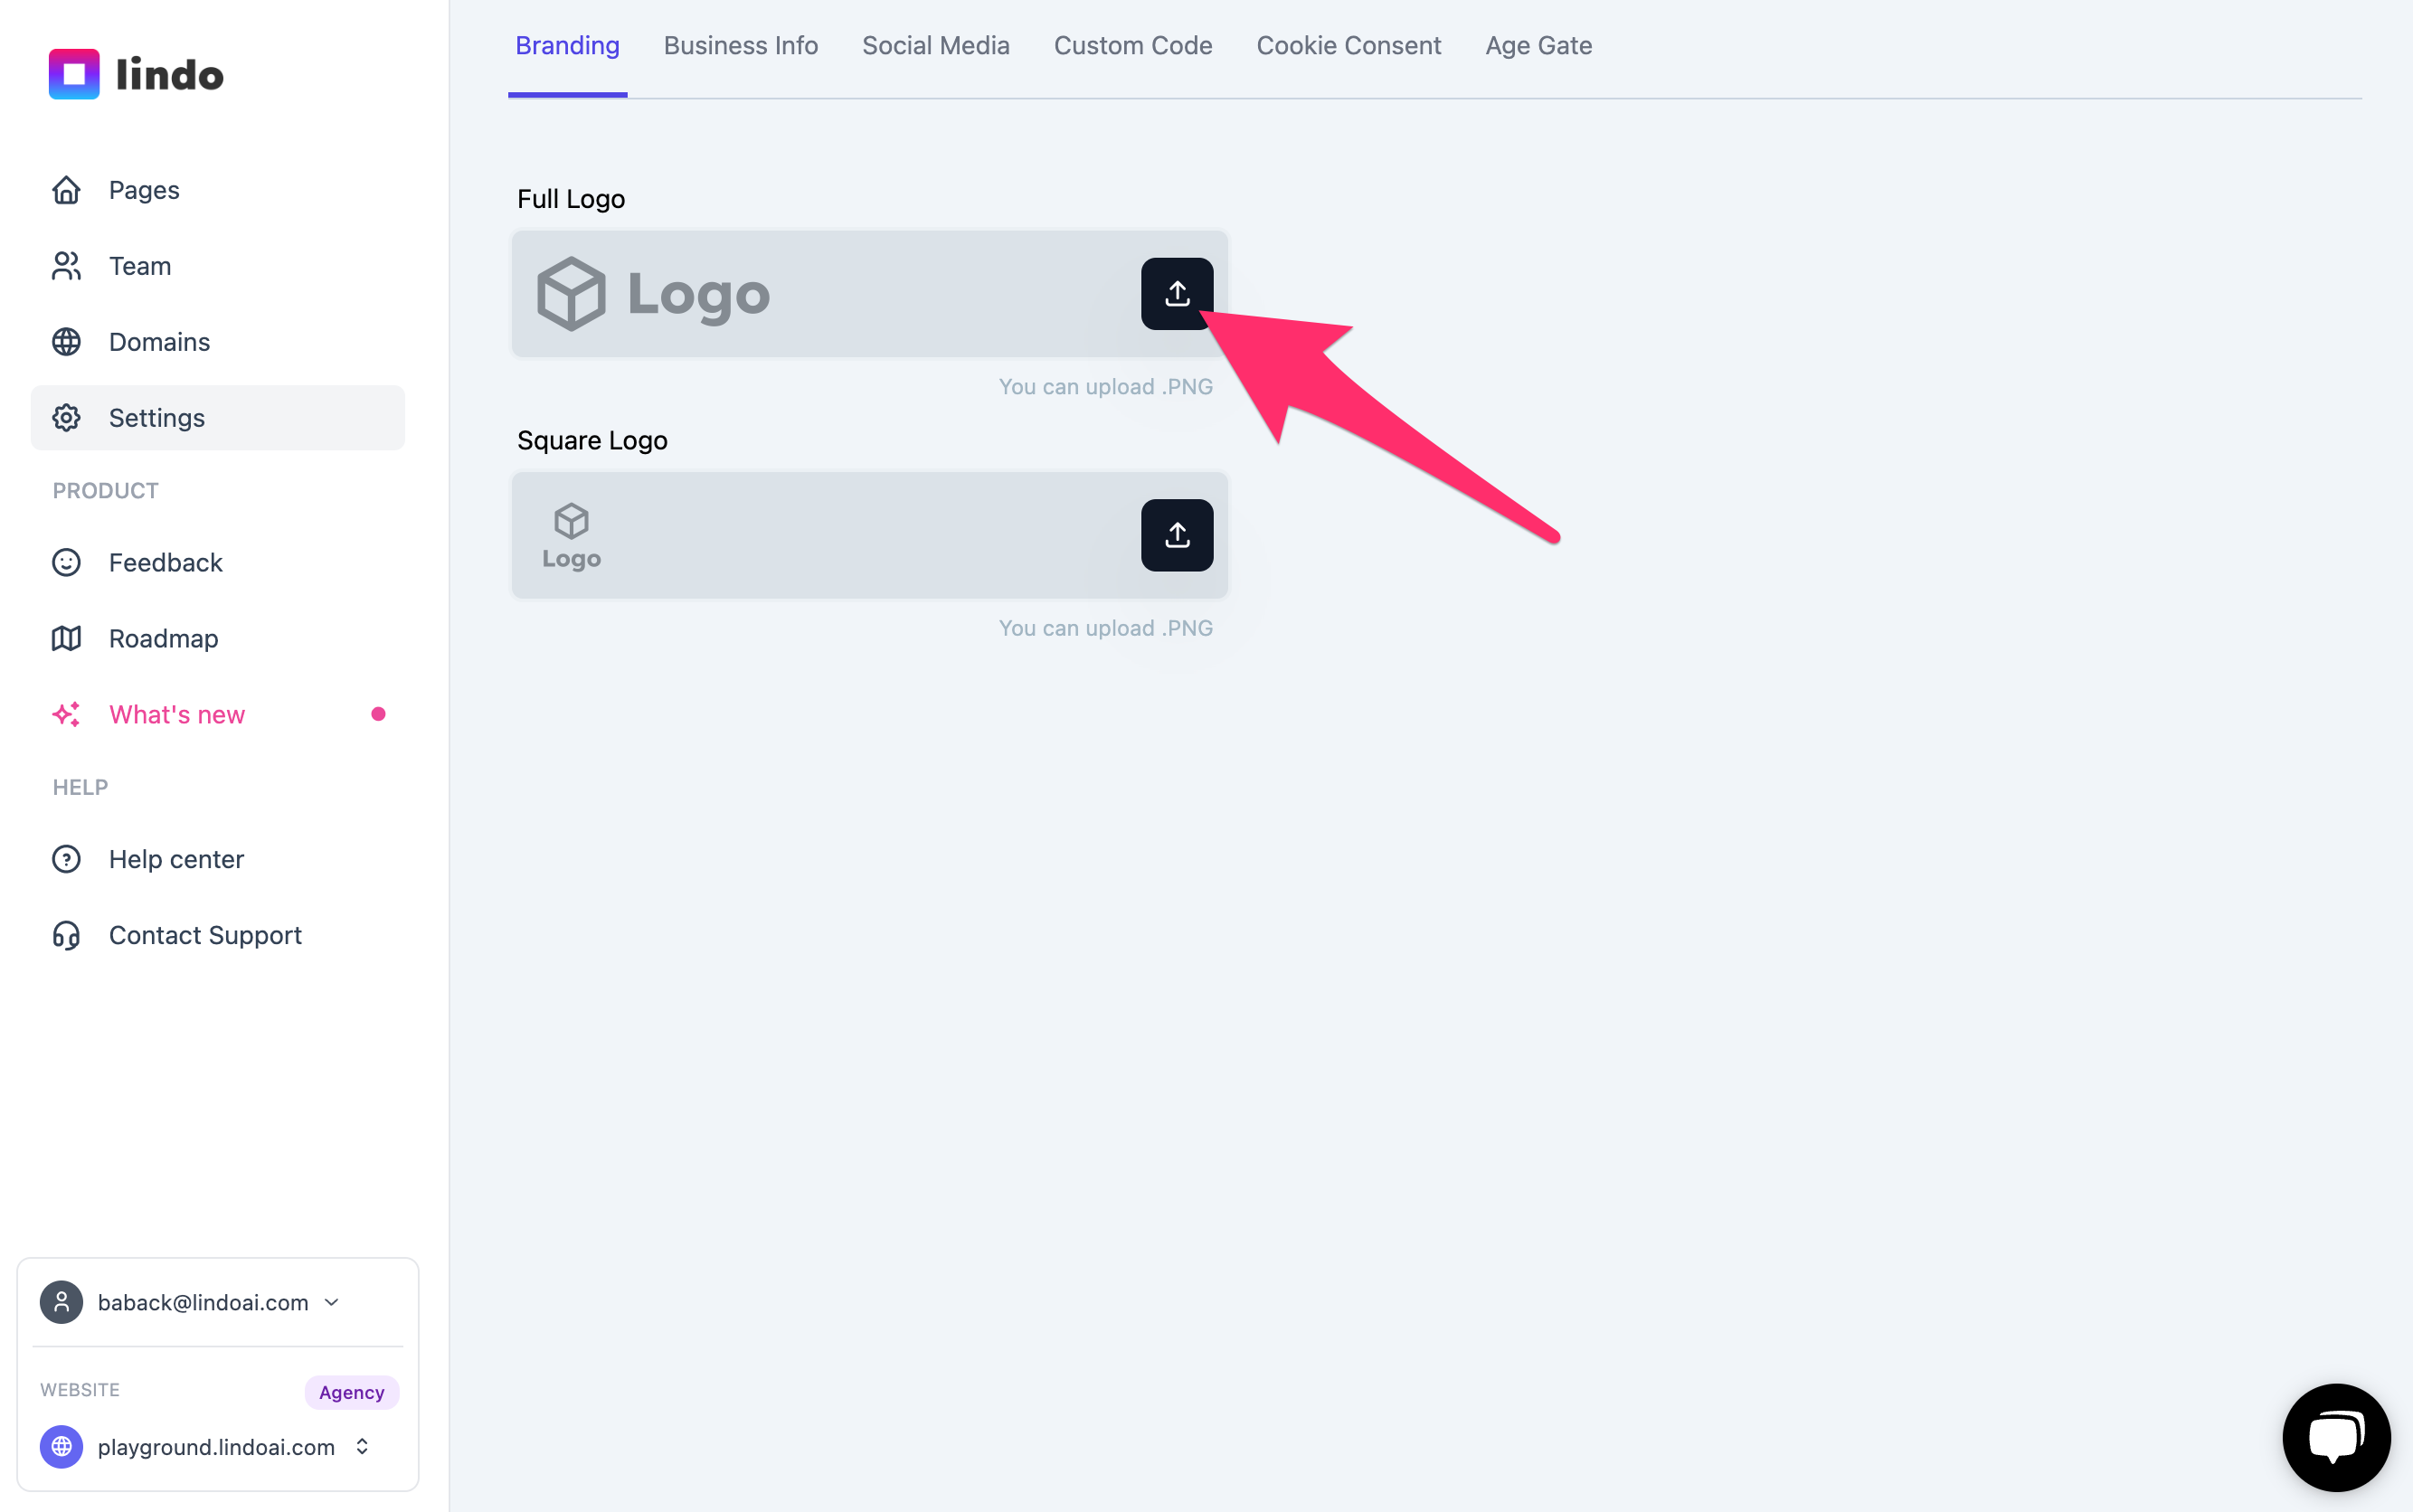Open Contact Support via headset icon
2413x1512 pixels.
coord(66,936)
